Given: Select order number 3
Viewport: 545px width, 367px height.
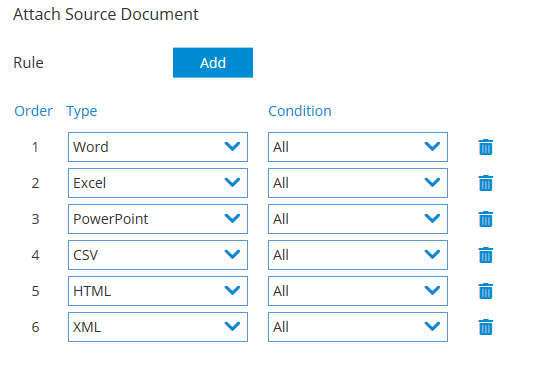Looking at the screenshot, I should point(35,219).
